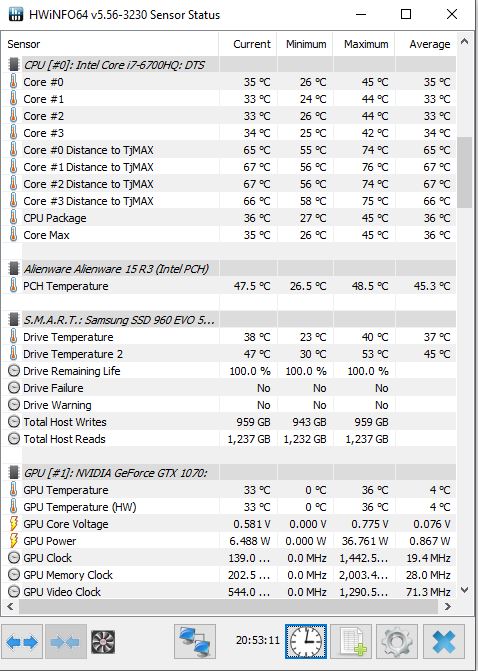Open the fan control icon
Viewport: 478px width, 671px height.
(x=103, y=642)
